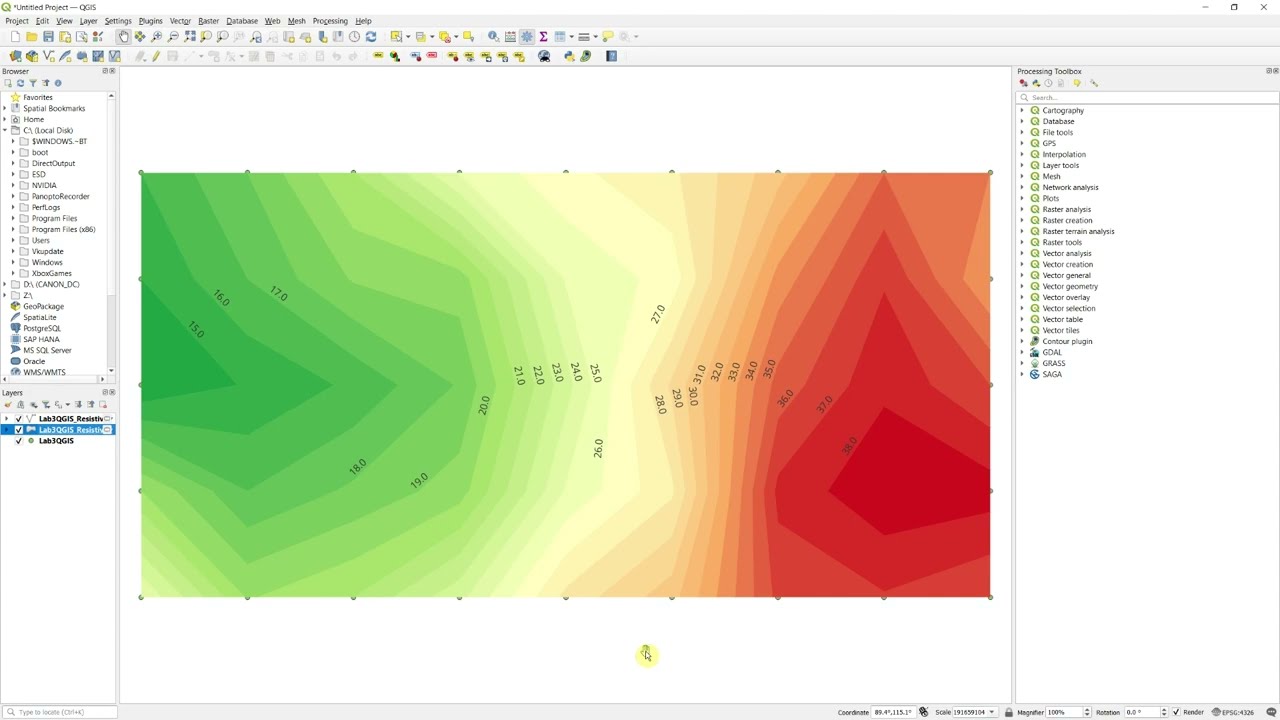Expand the first Lab3QGIS_Resistiv layer legend
The width and height of the screenshot is (1280, 720).
[x=6, y=418]
